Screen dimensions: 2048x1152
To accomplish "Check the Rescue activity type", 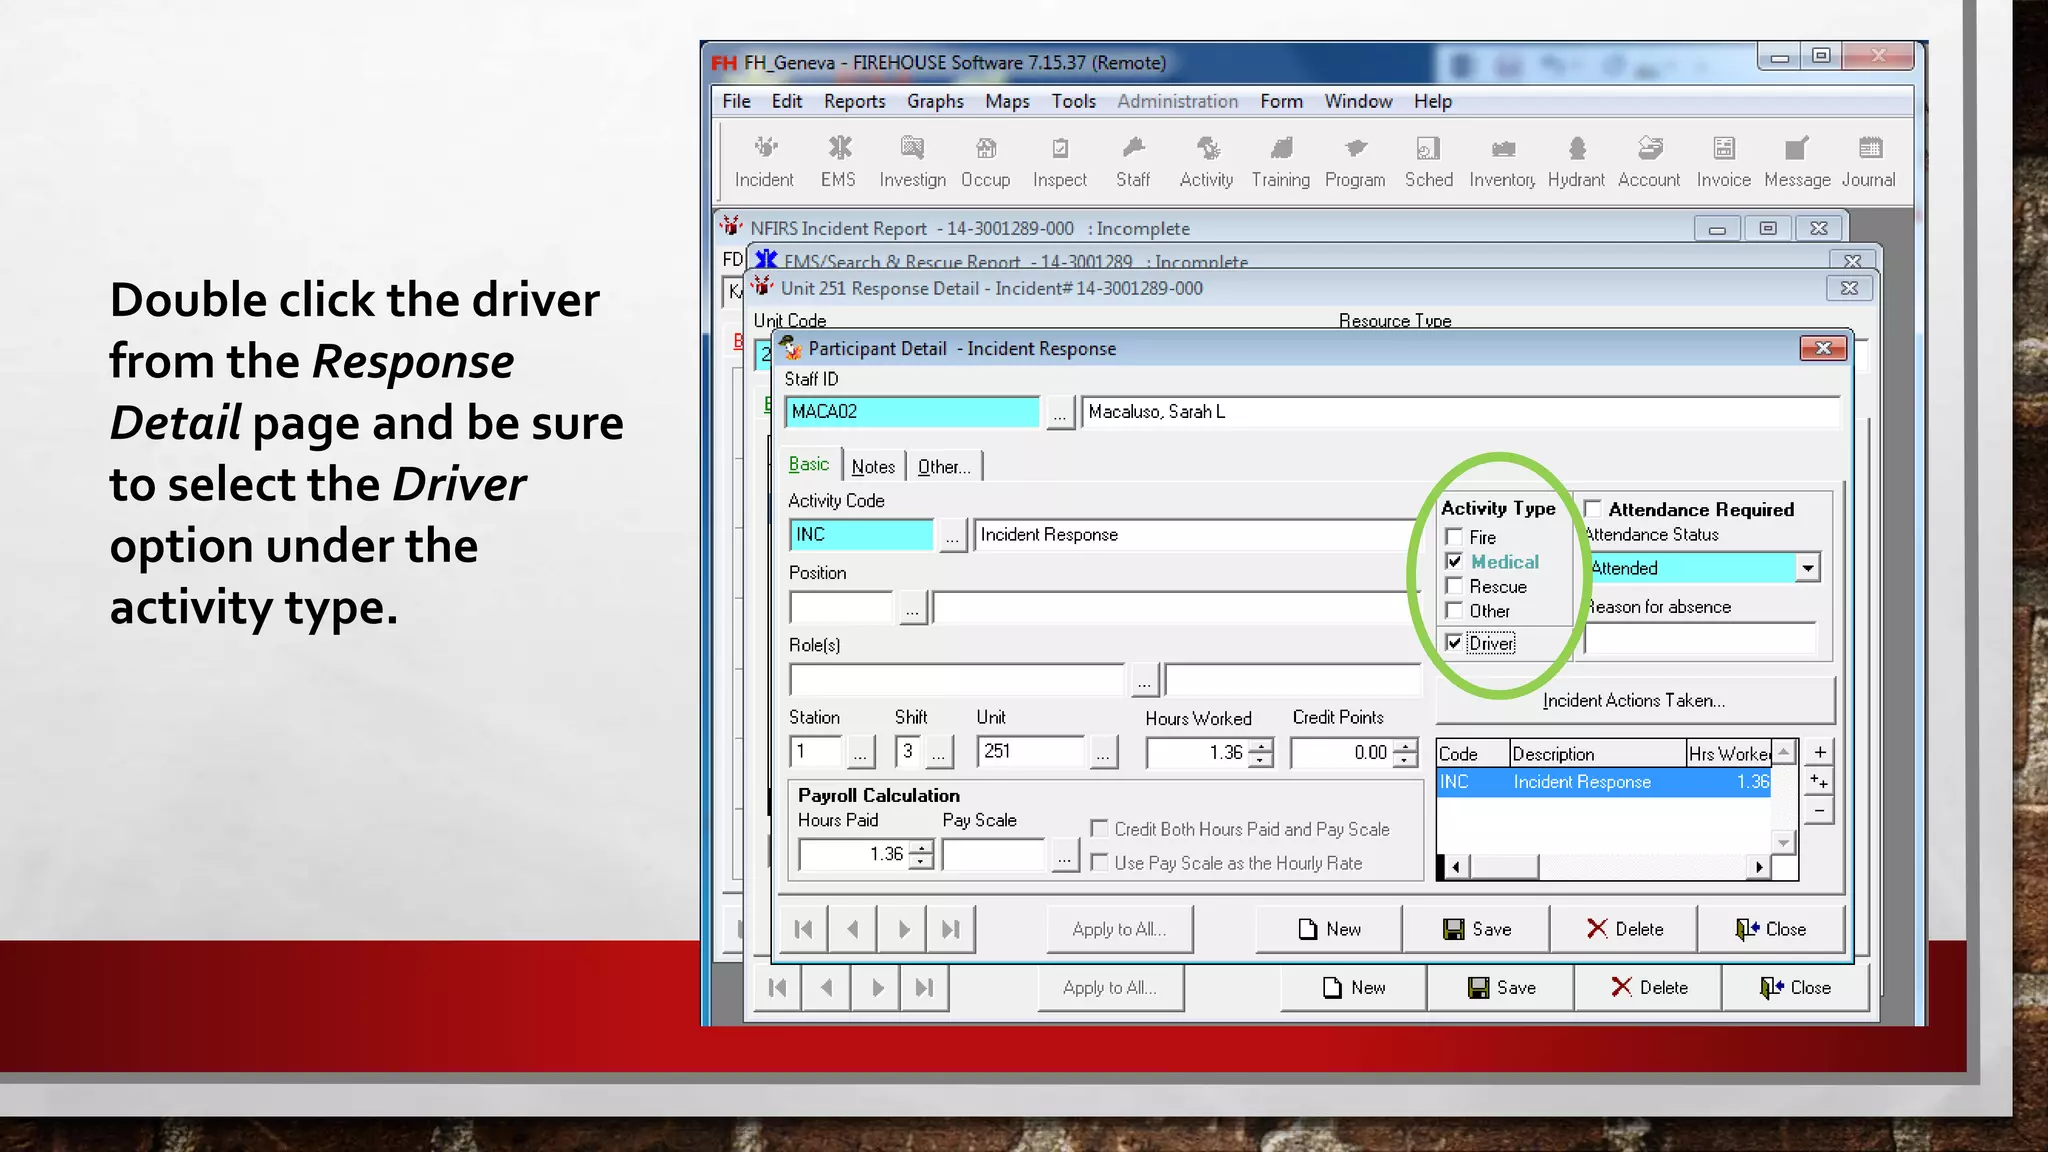I will coord(1454,586).
